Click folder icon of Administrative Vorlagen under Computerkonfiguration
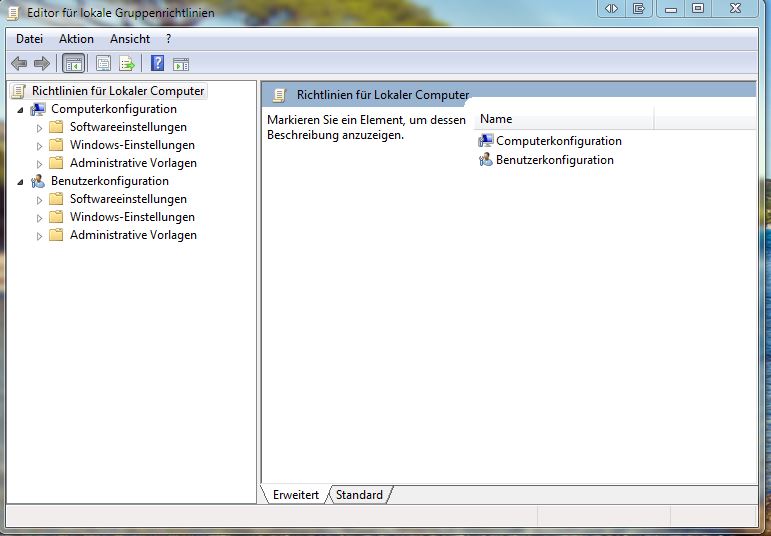771x536 pixels. pyautogui.click(x=57, y=163)
